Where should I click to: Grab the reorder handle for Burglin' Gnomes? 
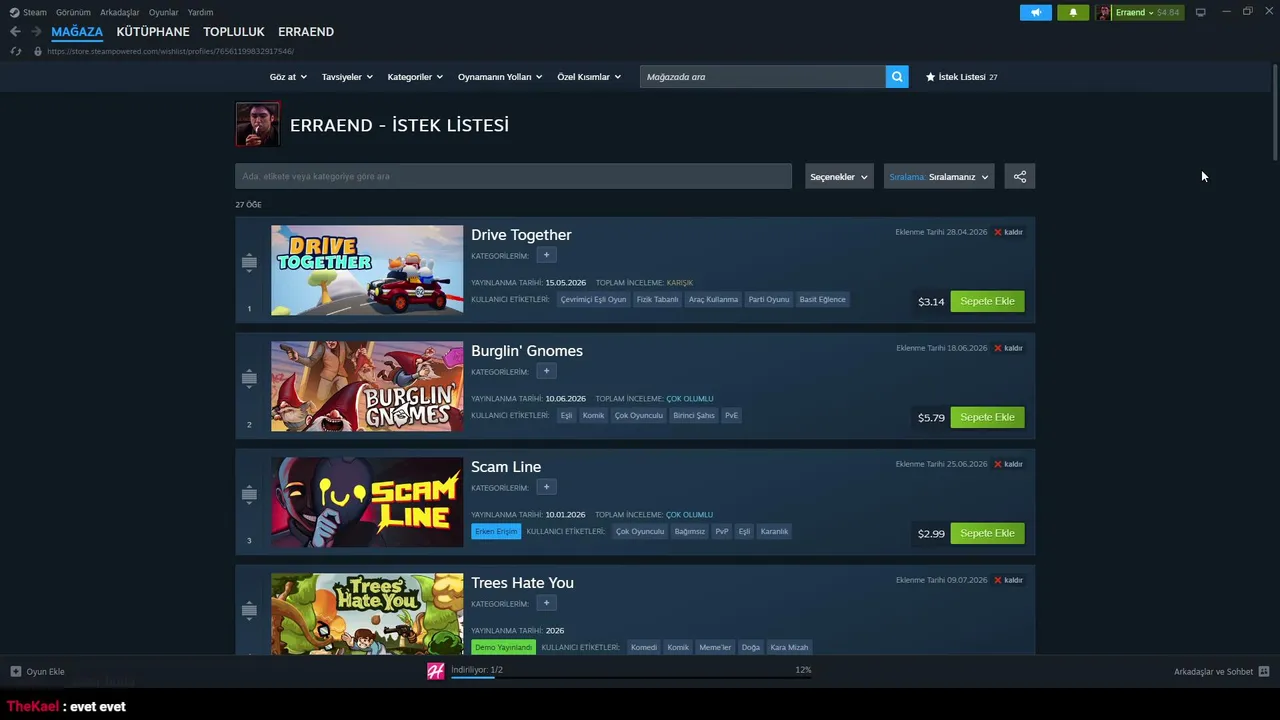pyautogui.click(x=249, y=378)
